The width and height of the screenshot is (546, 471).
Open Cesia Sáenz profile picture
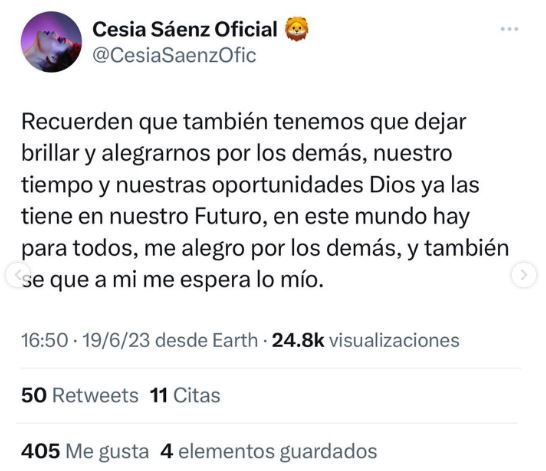(x=51, y=42)
